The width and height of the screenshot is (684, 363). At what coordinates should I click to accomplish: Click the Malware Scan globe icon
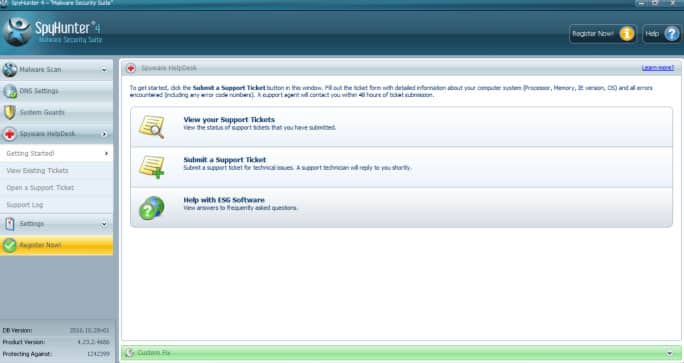point(10,70)
